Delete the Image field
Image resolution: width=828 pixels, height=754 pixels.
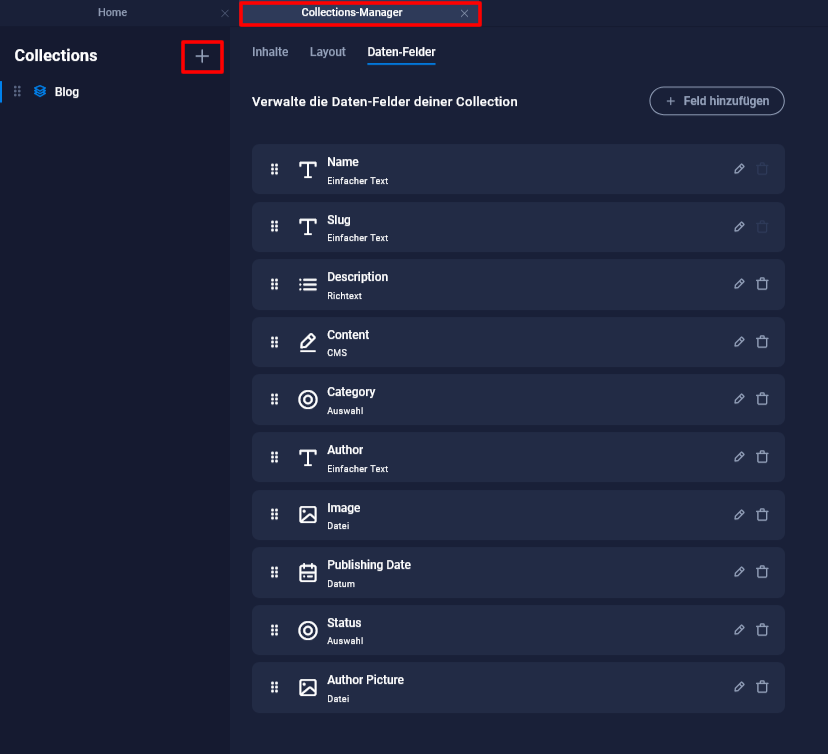762,515
